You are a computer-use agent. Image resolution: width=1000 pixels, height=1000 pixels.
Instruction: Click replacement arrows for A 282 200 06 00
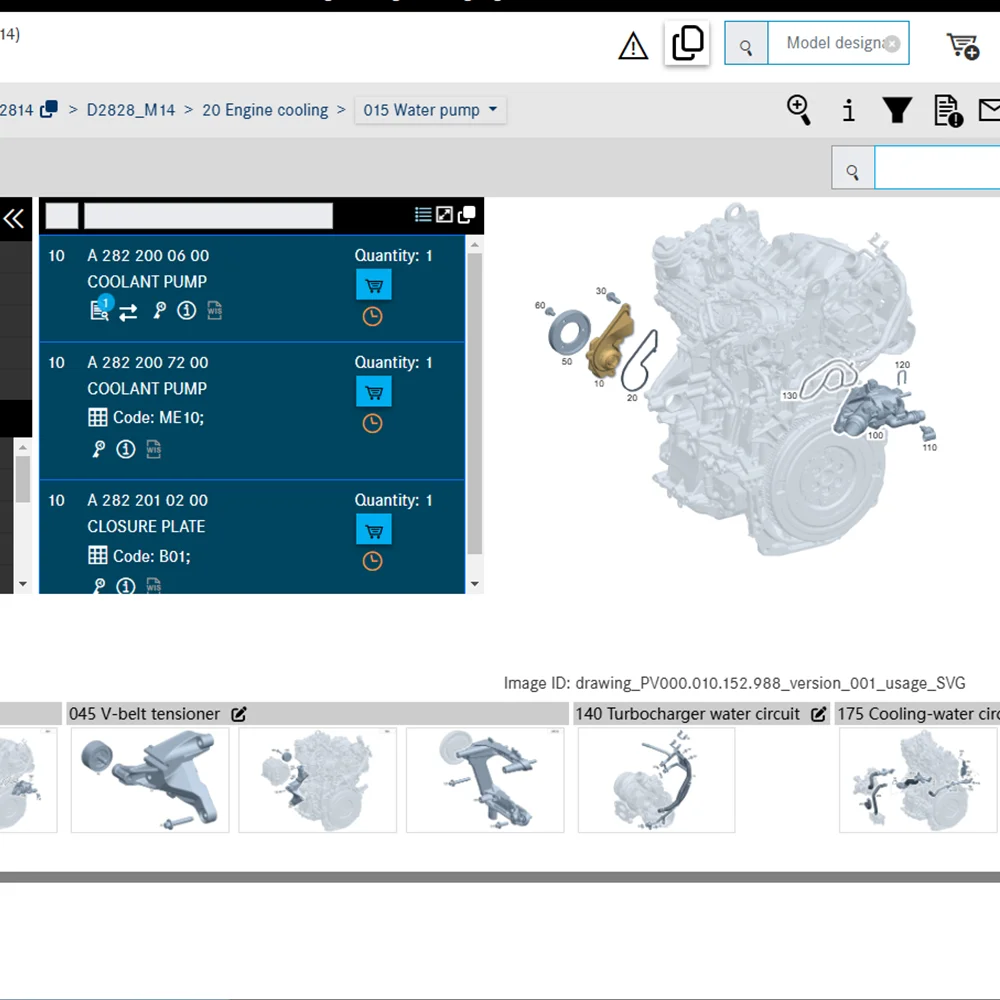point(128,312)
